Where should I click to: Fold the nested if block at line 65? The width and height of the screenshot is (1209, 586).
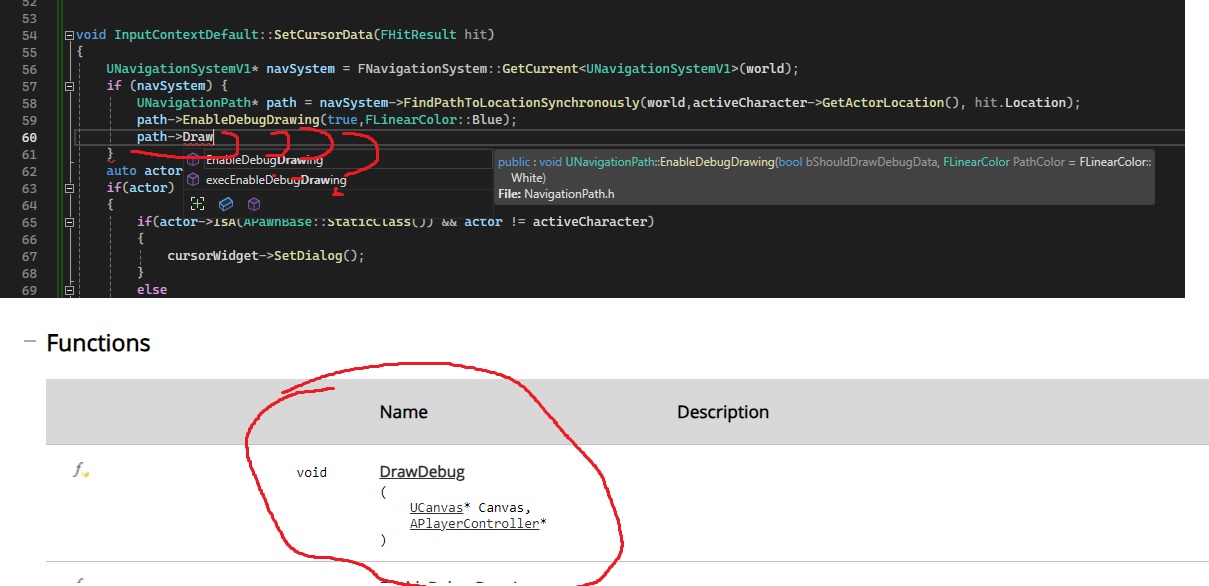tap(69, 222)
